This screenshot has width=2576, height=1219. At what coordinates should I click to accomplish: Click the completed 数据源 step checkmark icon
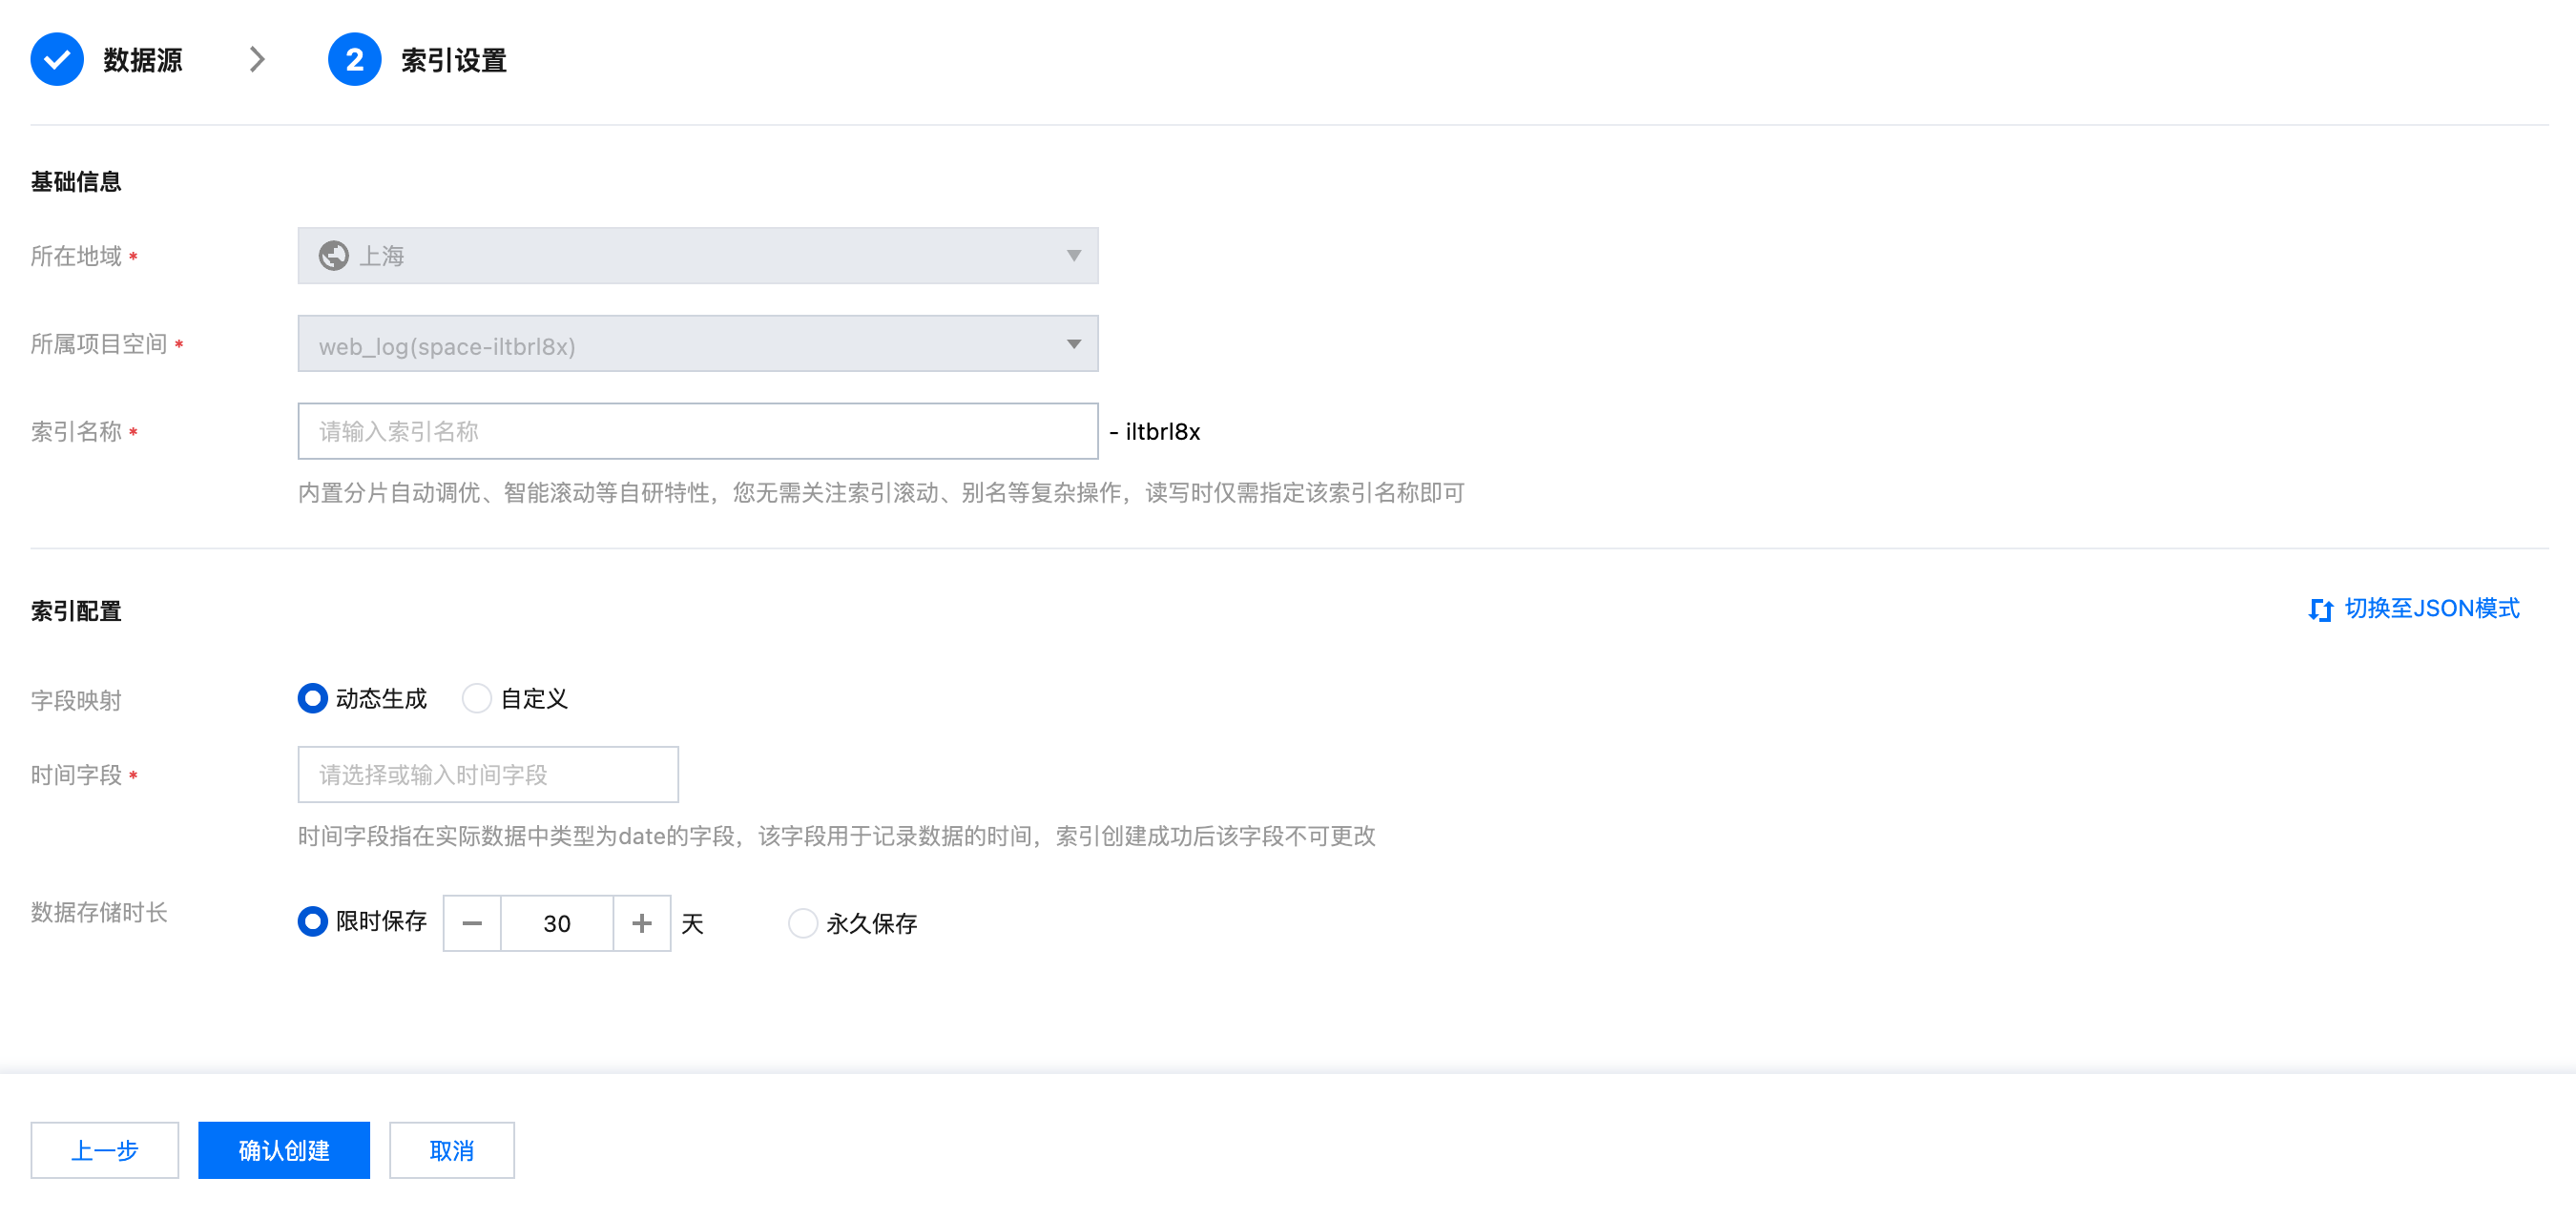click(x=57, y=60)
